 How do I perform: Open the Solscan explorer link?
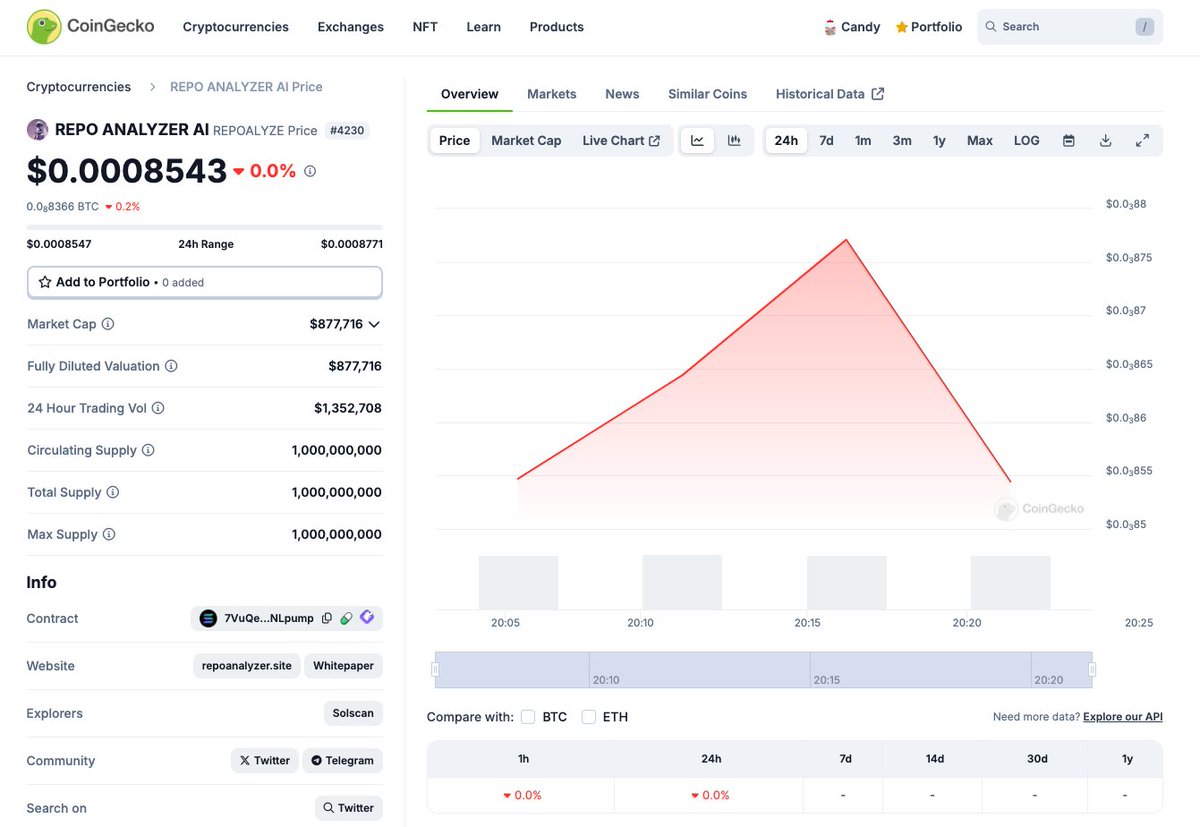point(353,713)
